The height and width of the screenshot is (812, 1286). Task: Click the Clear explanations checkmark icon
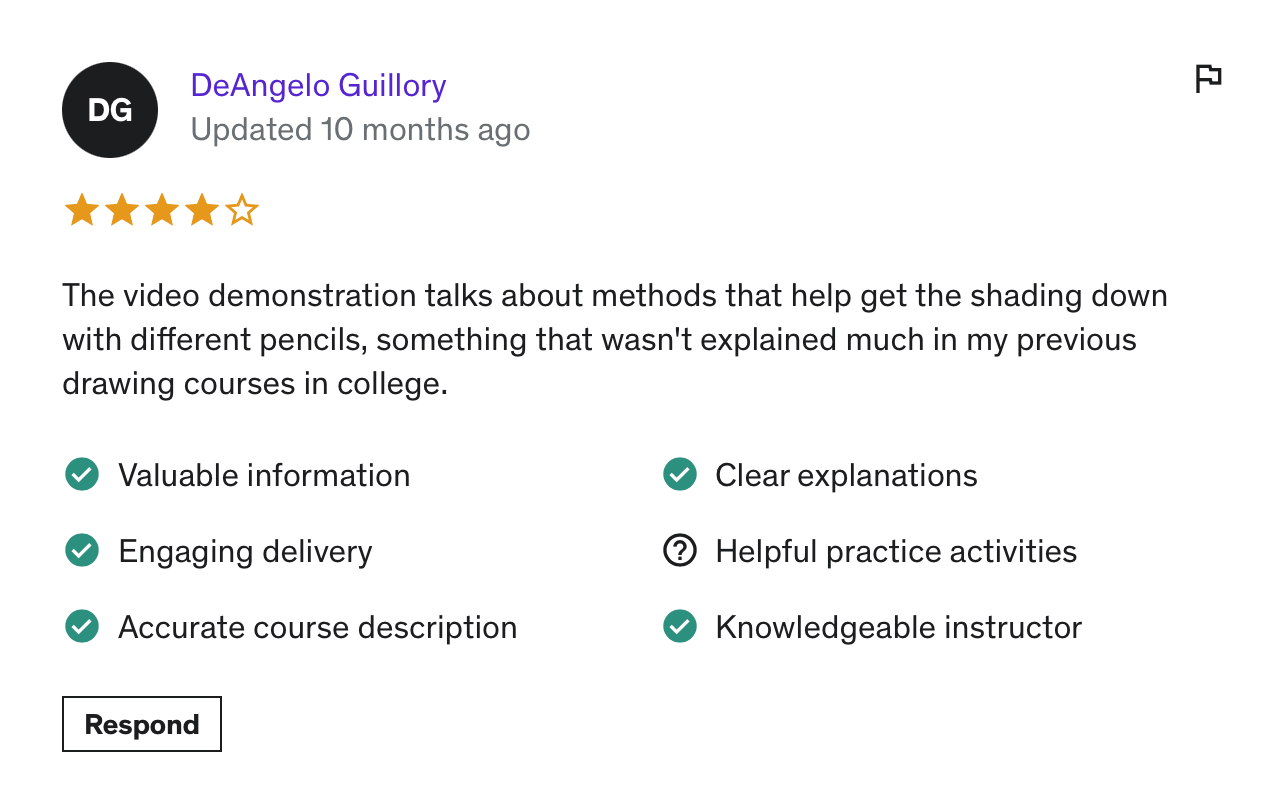tap(680, 475)
